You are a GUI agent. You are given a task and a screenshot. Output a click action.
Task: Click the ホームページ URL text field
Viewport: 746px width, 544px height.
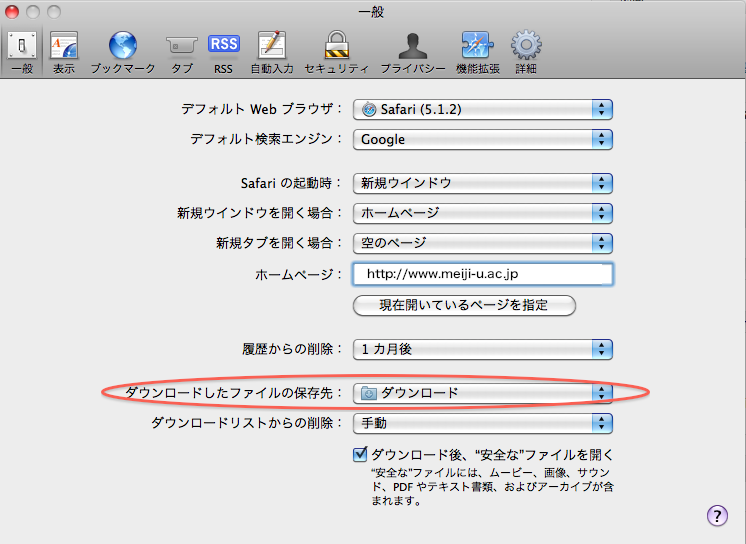tap(482, 274)
